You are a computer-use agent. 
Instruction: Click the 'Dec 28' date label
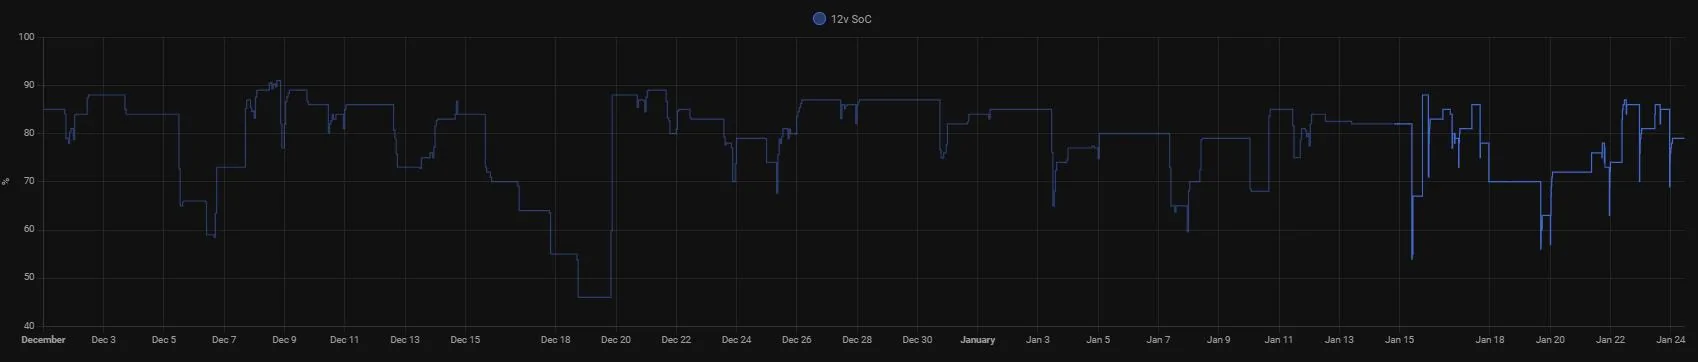tap(857, 340)
